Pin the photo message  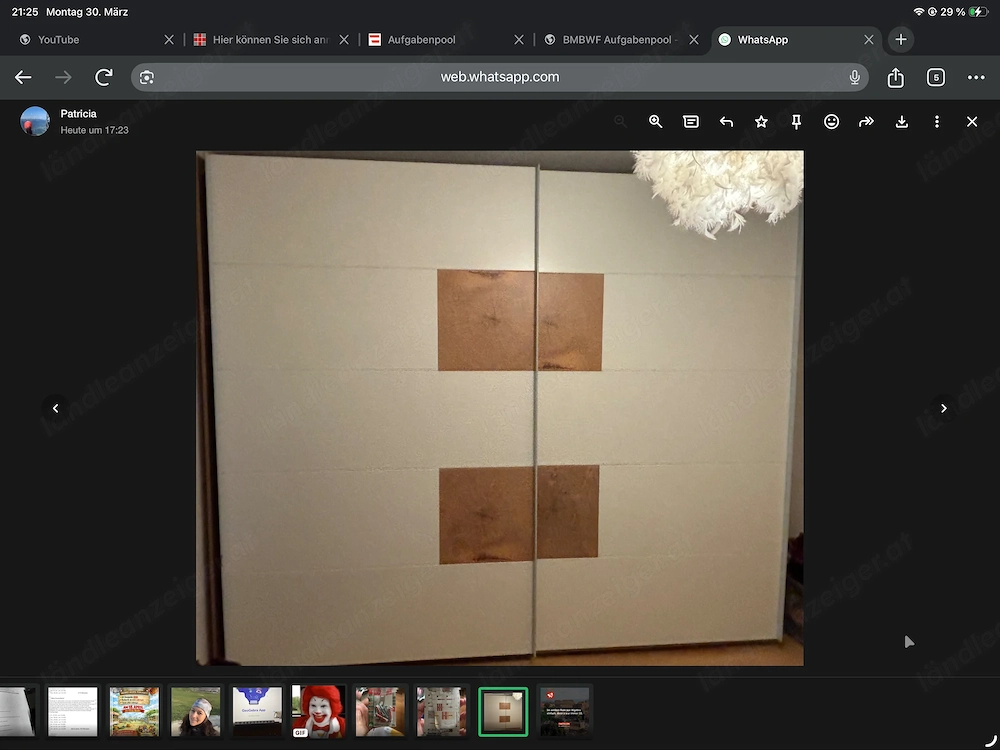point(796,121)
